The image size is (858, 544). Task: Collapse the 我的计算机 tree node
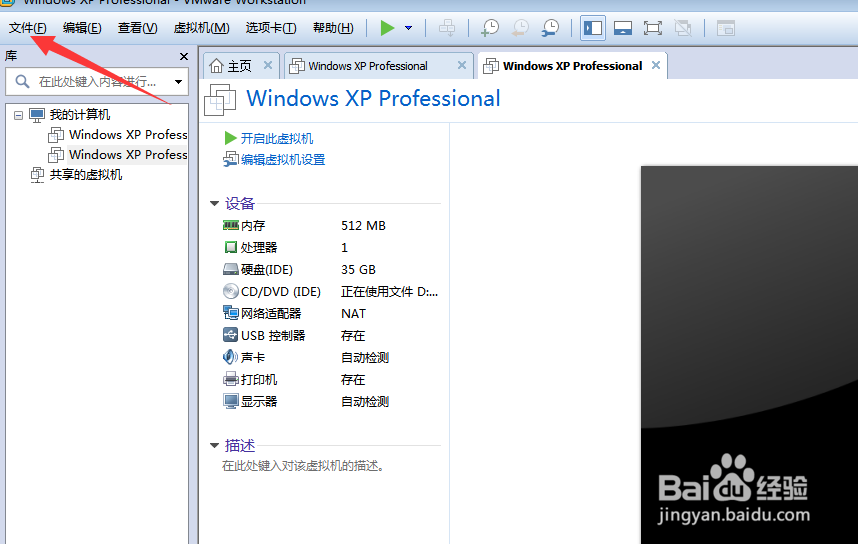pos(19,115)
